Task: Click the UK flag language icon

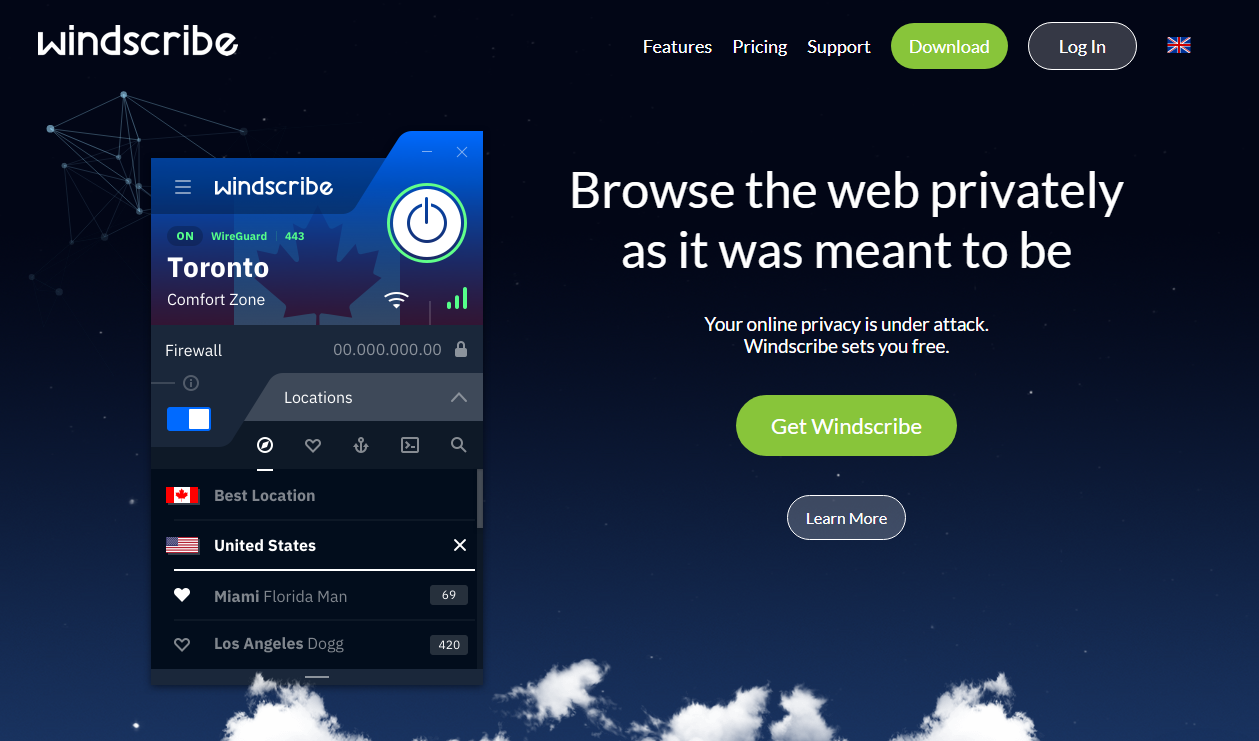Action: [1179, 45]
